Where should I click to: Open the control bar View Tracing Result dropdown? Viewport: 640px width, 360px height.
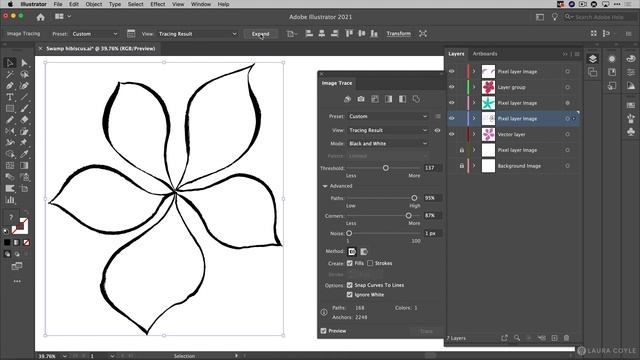[198, 34]
